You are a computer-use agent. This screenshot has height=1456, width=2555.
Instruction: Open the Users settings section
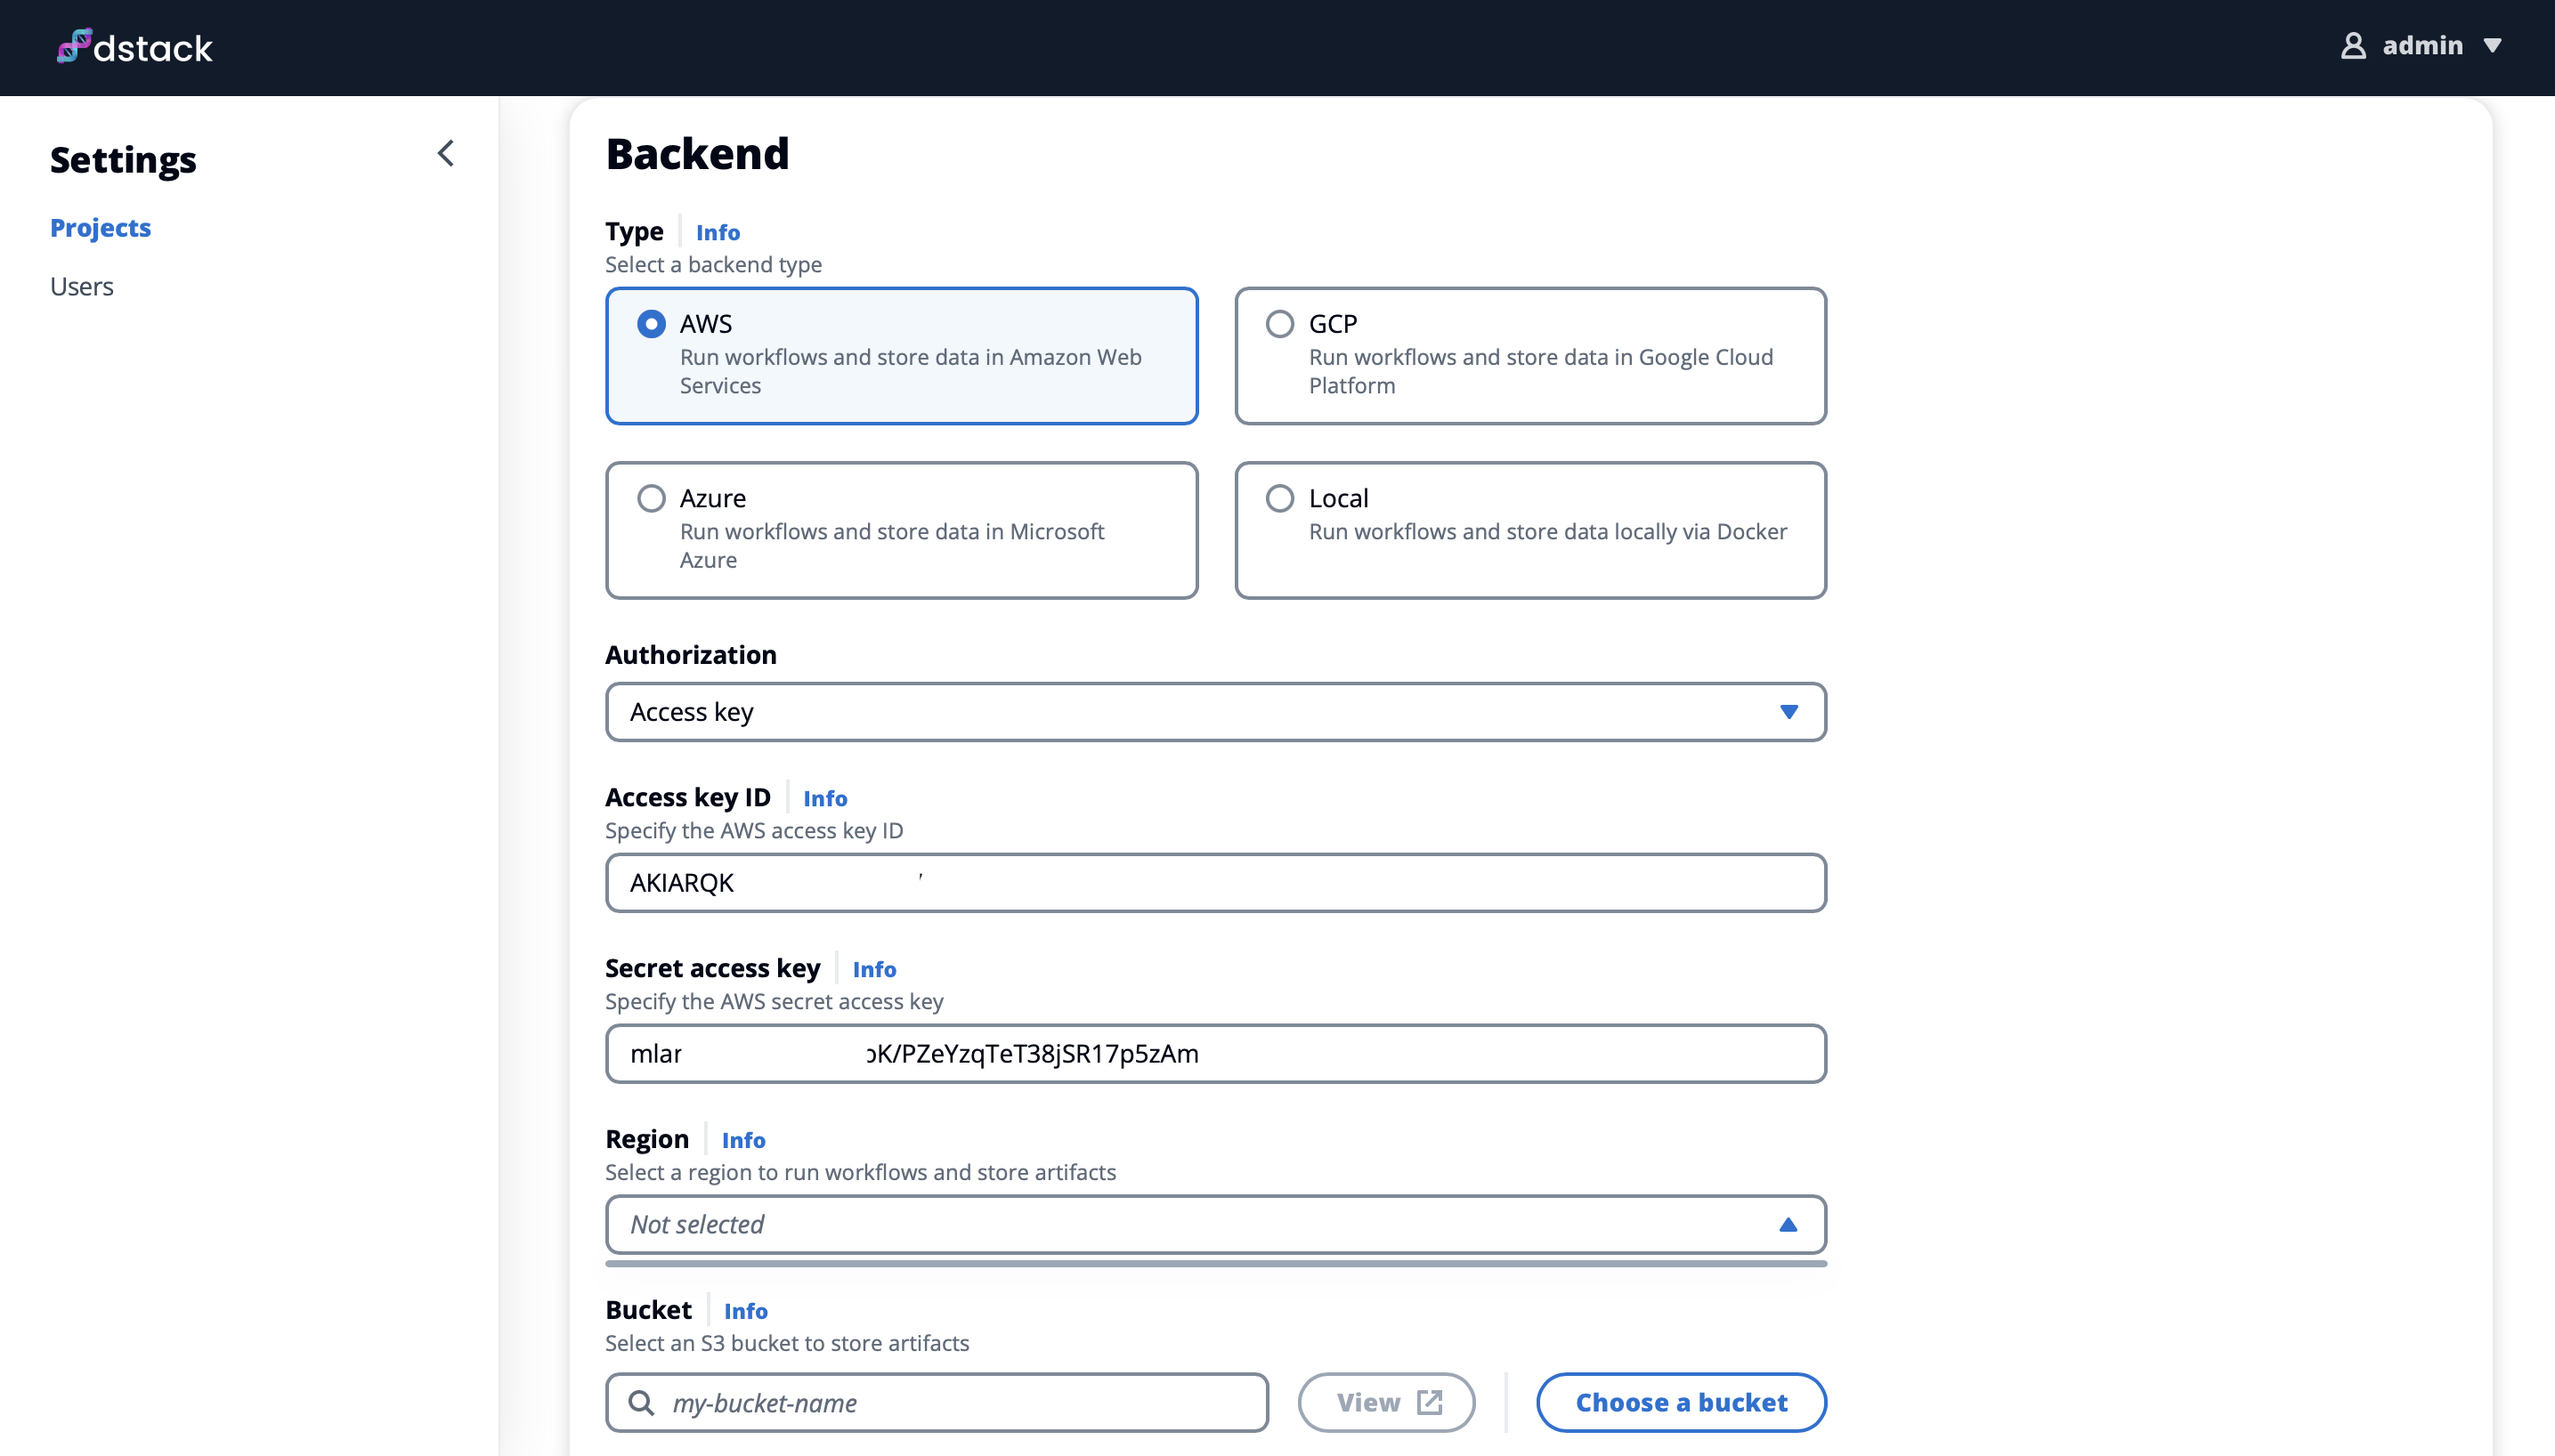pos(81,286)
